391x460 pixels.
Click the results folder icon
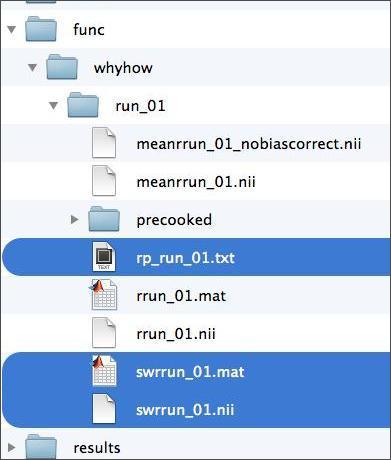[x=41, y=446]
